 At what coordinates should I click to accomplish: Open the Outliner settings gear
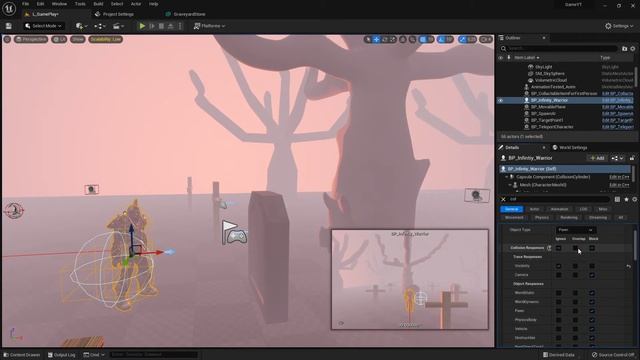(x=633, y=49)
